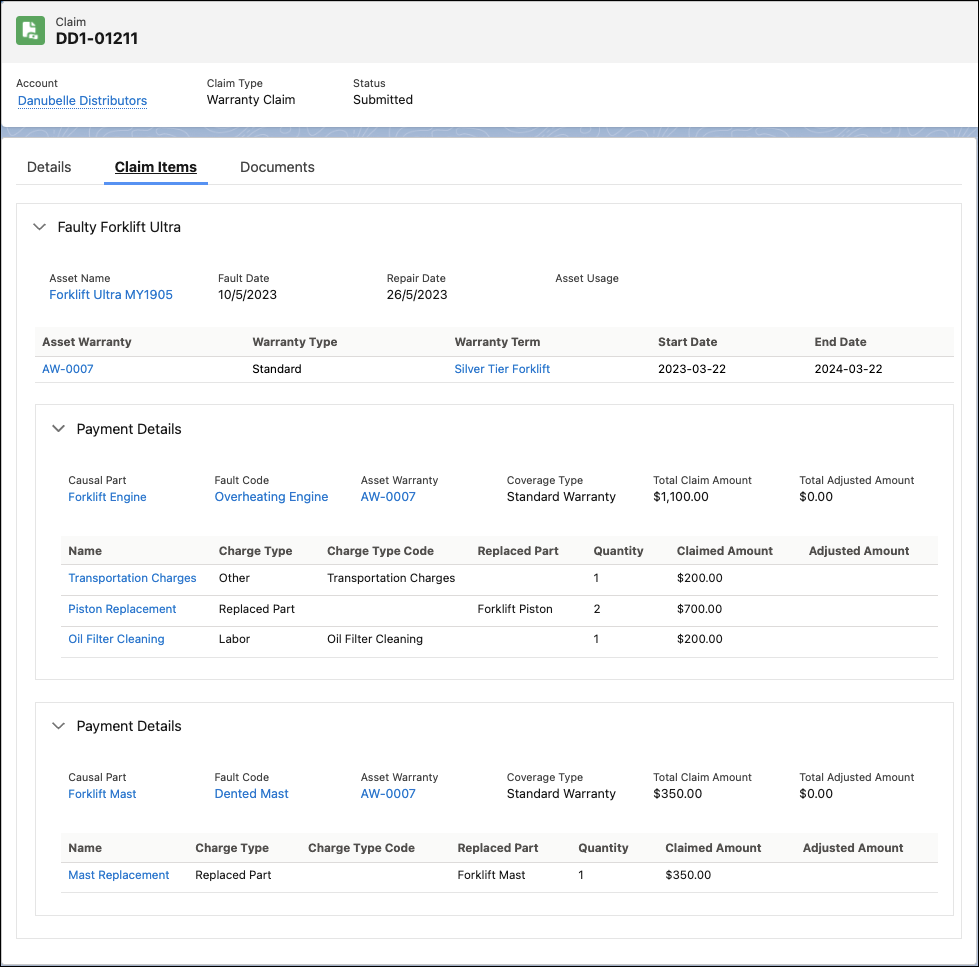Open the Transportation Charges line item
Viewport: 979px width, 967px height.
click(x=132, y=578)
